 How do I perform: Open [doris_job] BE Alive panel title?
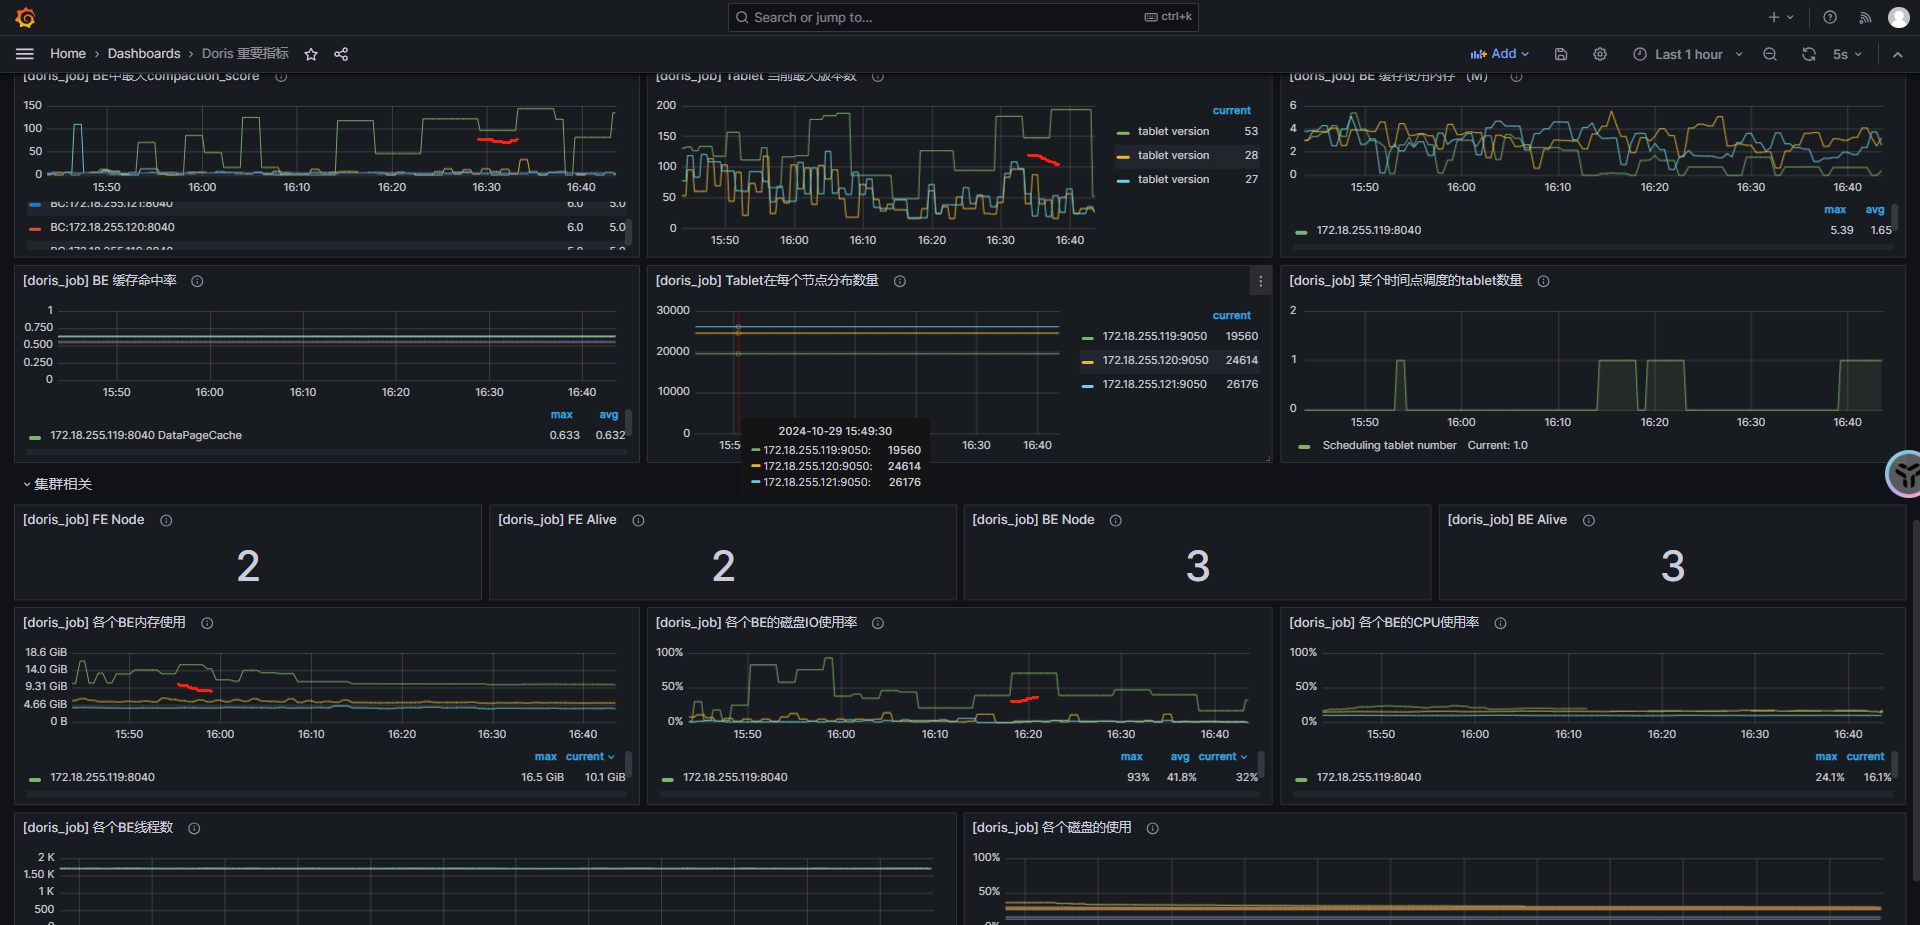(1507, 520)
